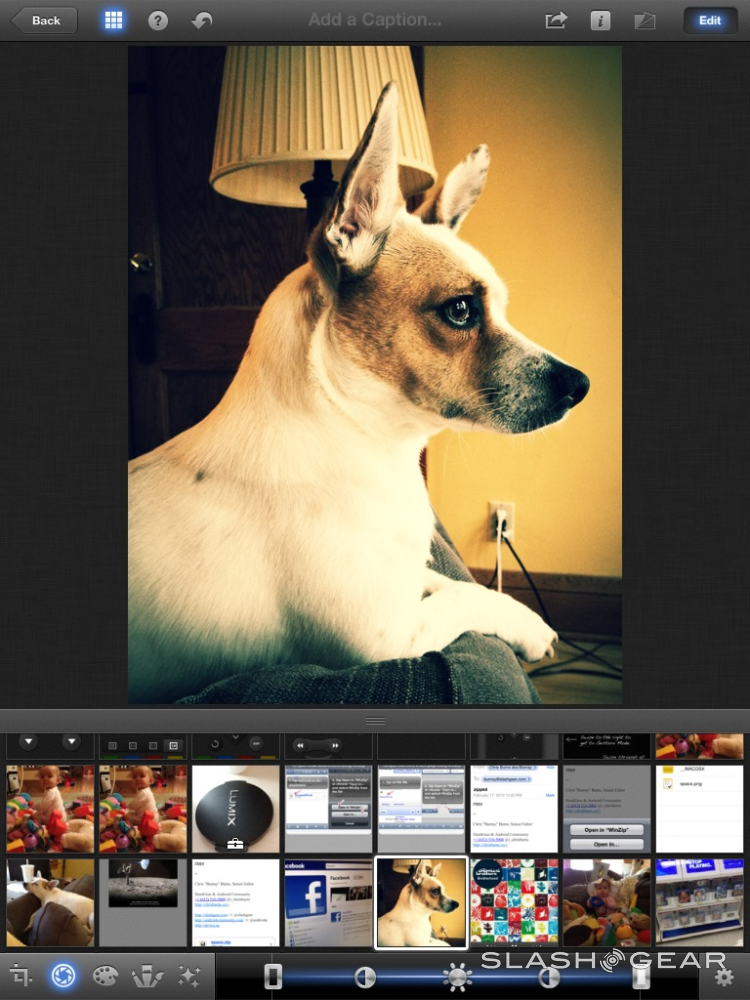Open the Color palette tool
This screenshot has width=750, height=1000.
coord(105,975)
